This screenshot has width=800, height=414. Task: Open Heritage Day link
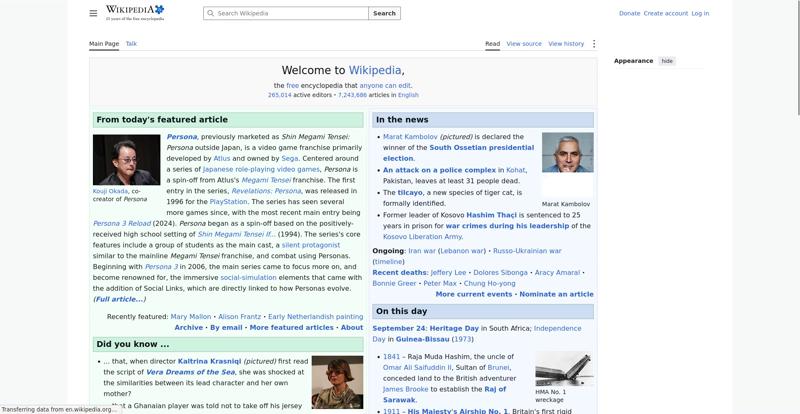click(x=454, y=329)
